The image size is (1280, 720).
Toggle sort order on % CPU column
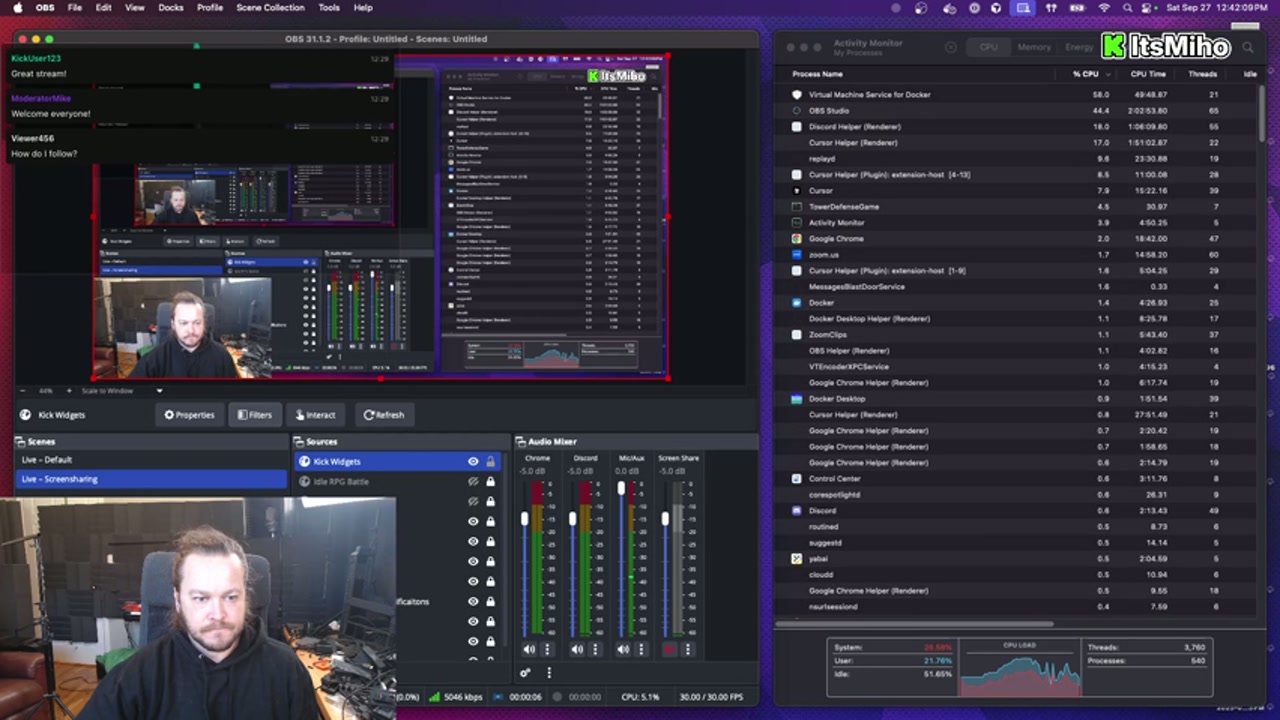pyautogui.click(x=1085, y=74)
